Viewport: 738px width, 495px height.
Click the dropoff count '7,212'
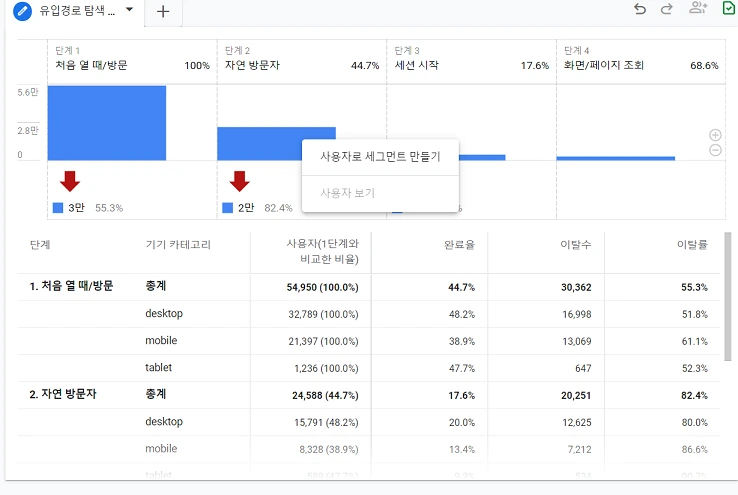[x=579, y=450]
